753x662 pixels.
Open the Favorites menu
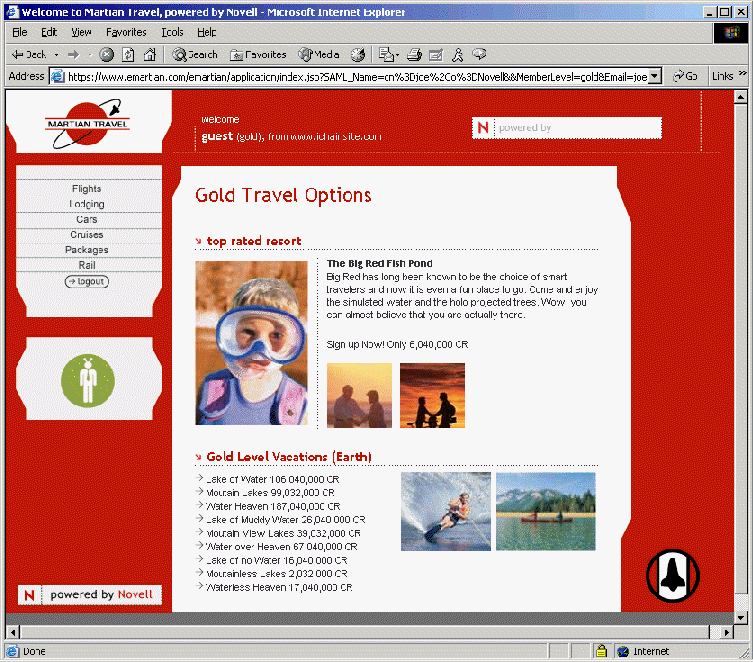pos(126,32)
